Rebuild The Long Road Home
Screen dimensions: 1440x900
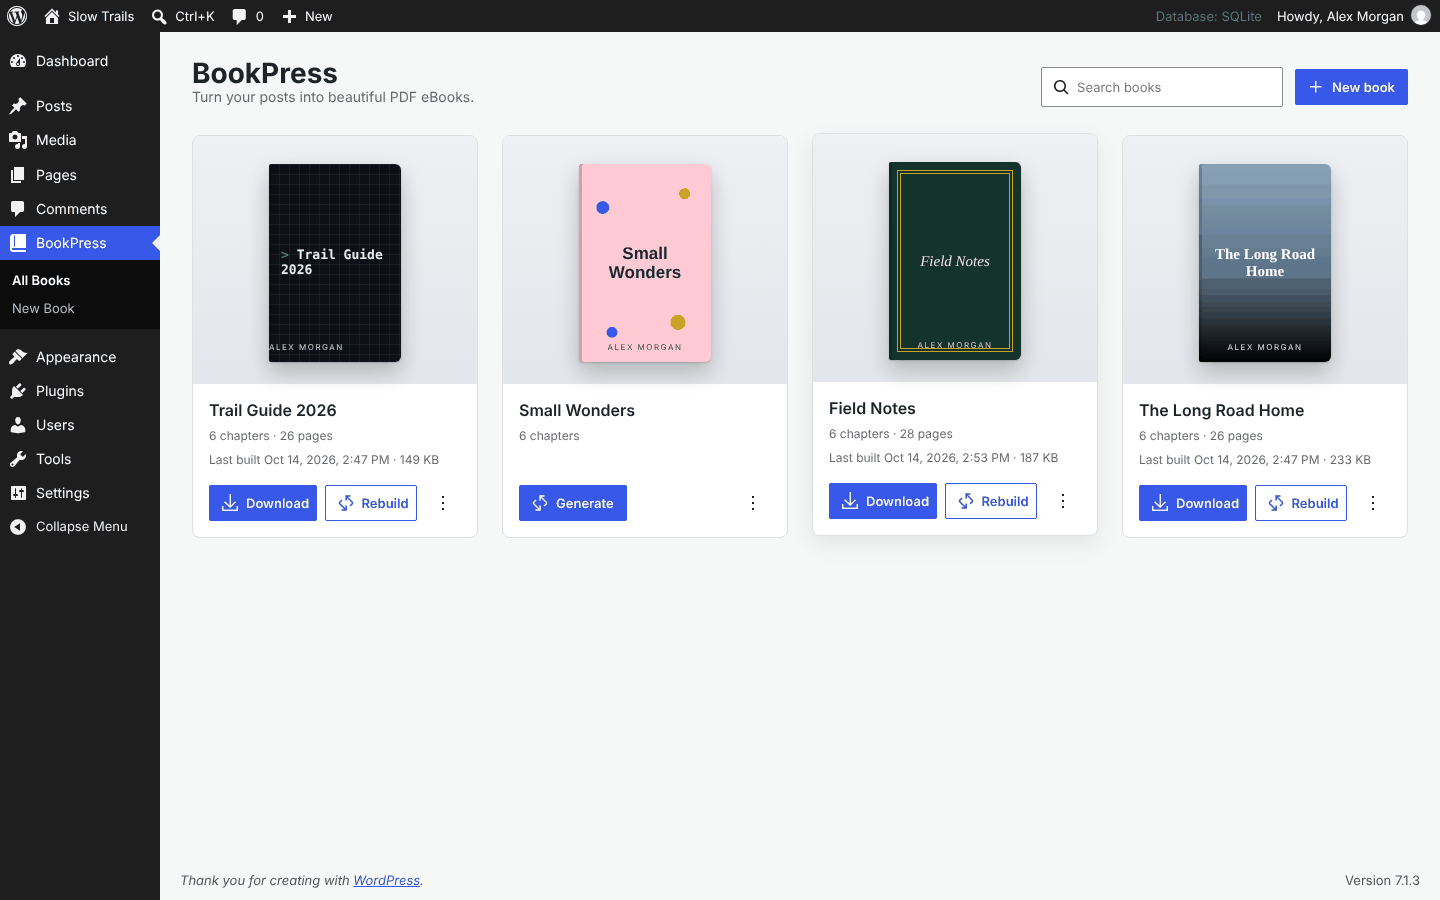coord(1301,503)
